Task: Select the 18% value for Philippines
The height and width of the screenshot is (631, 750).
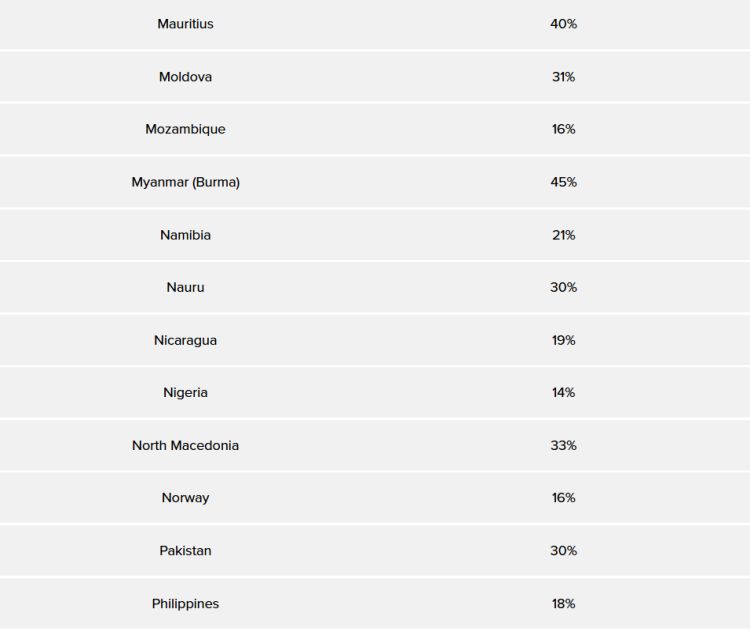Action: (563, 603)
